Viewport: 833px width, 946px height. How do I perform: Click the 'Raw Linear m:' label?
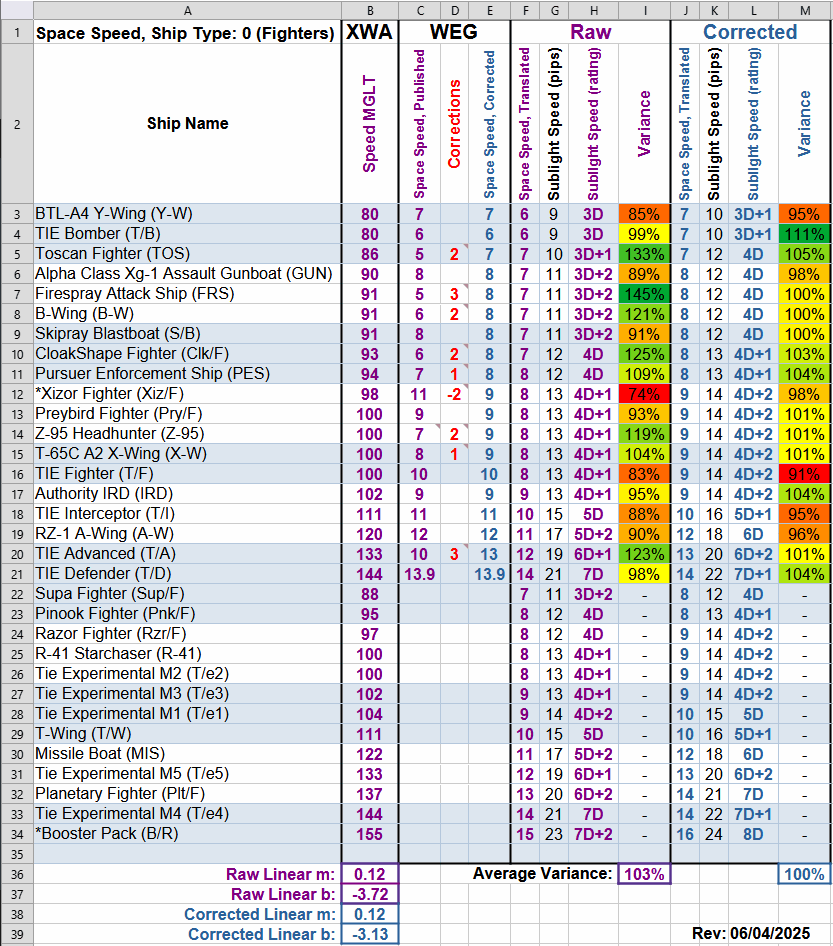tap(280, 874)
